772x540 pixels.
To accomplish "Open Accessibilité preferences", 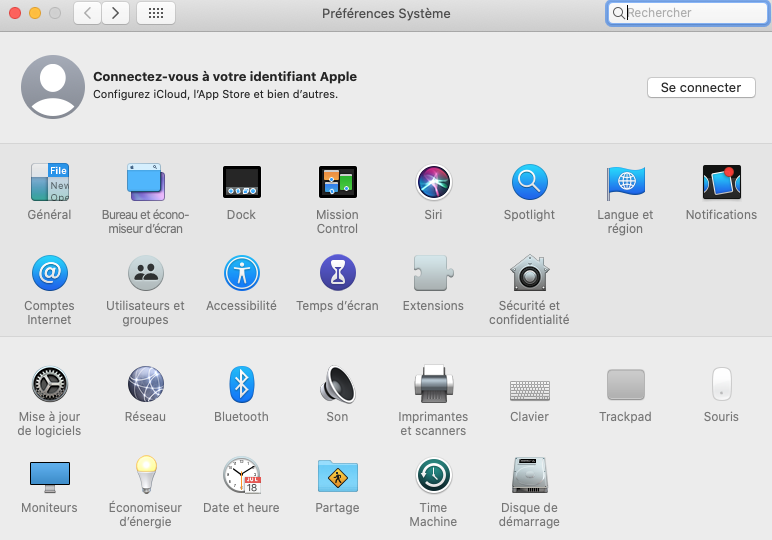I will pos(242,273).
